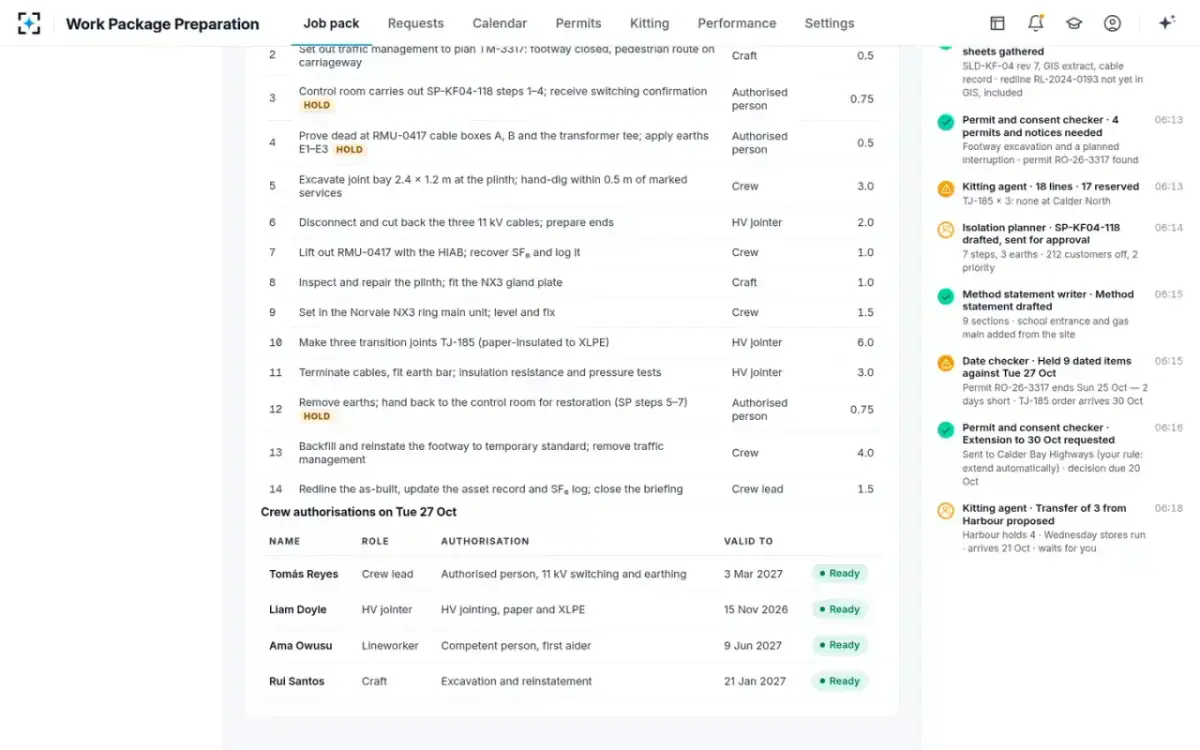The width and height of the screenshot is (1200, 750).
Task: Open the training graduation cap icon
Action: (1074, 23)
